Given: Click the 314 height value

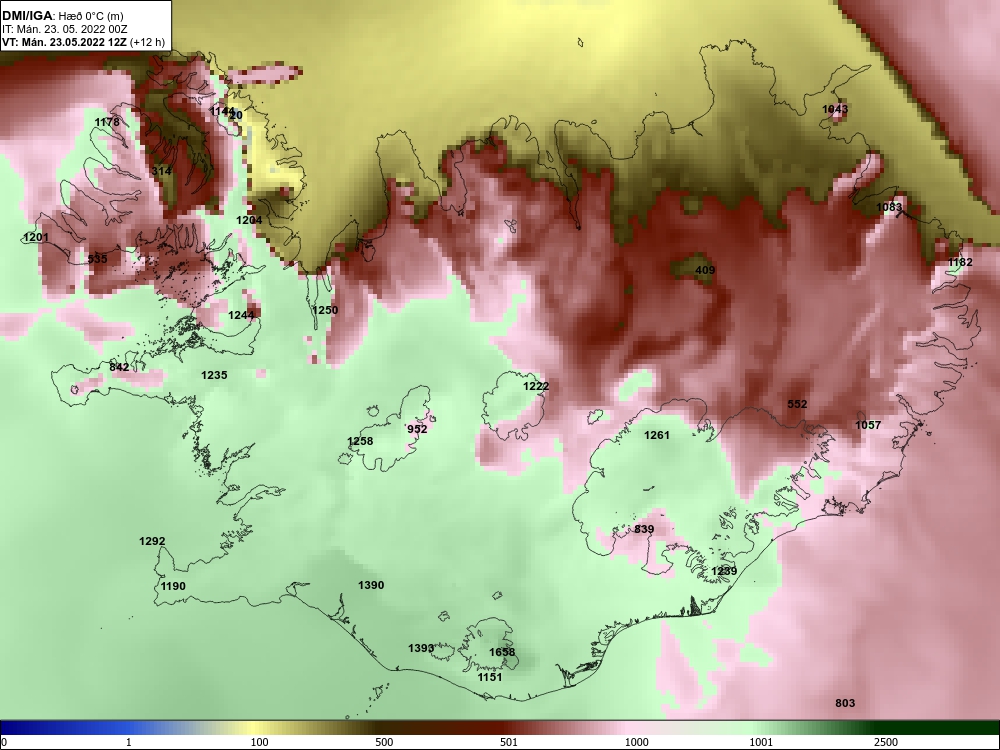Looking at the screenshot, I should (x=161, y=171).
